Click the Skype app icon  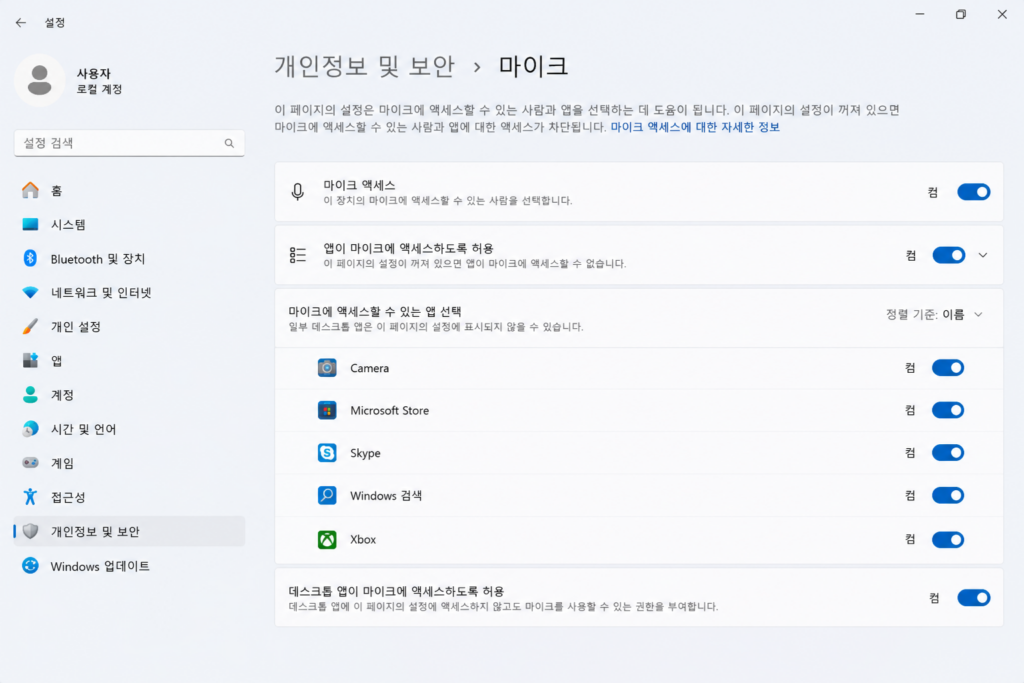(x=327, y=453)
